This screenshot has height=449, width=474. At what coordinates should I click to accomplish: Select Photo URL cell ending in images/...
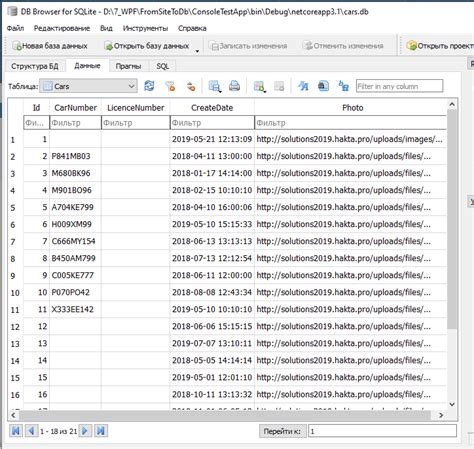pos(350,139)
